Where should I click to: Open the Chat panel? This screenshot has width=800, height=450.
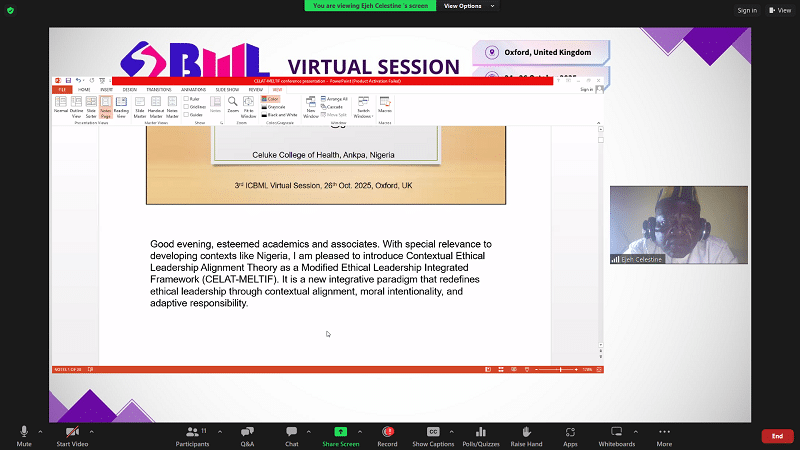292,431
